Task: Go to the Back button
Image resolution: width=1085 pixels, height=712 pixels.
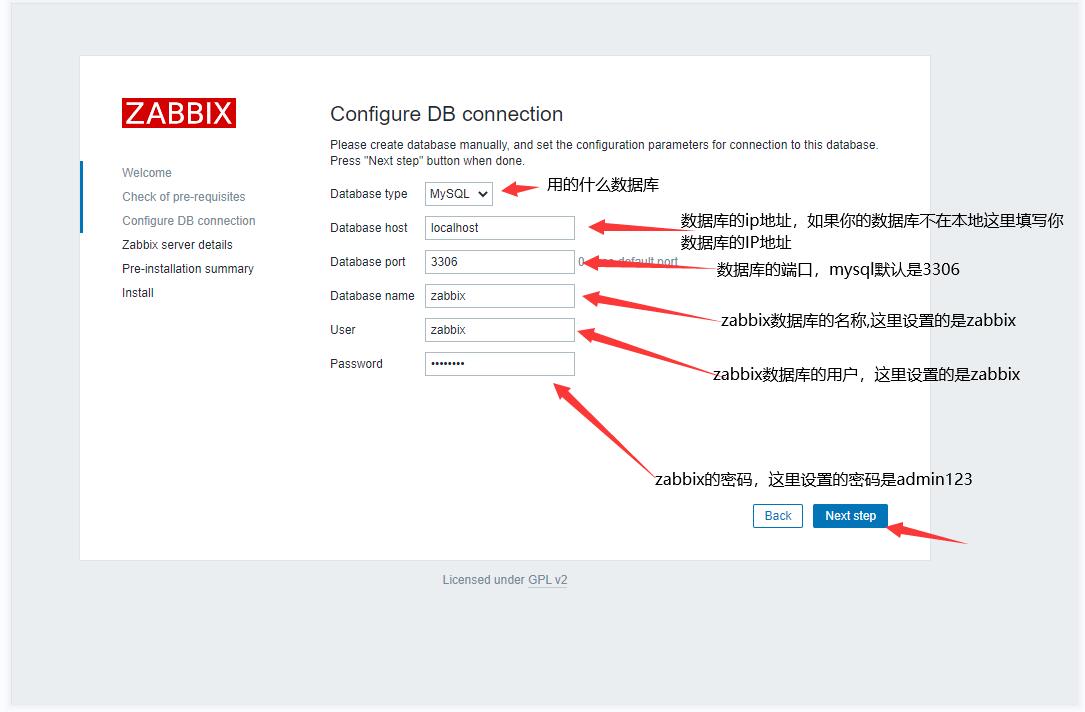Action: pos(778,515)
